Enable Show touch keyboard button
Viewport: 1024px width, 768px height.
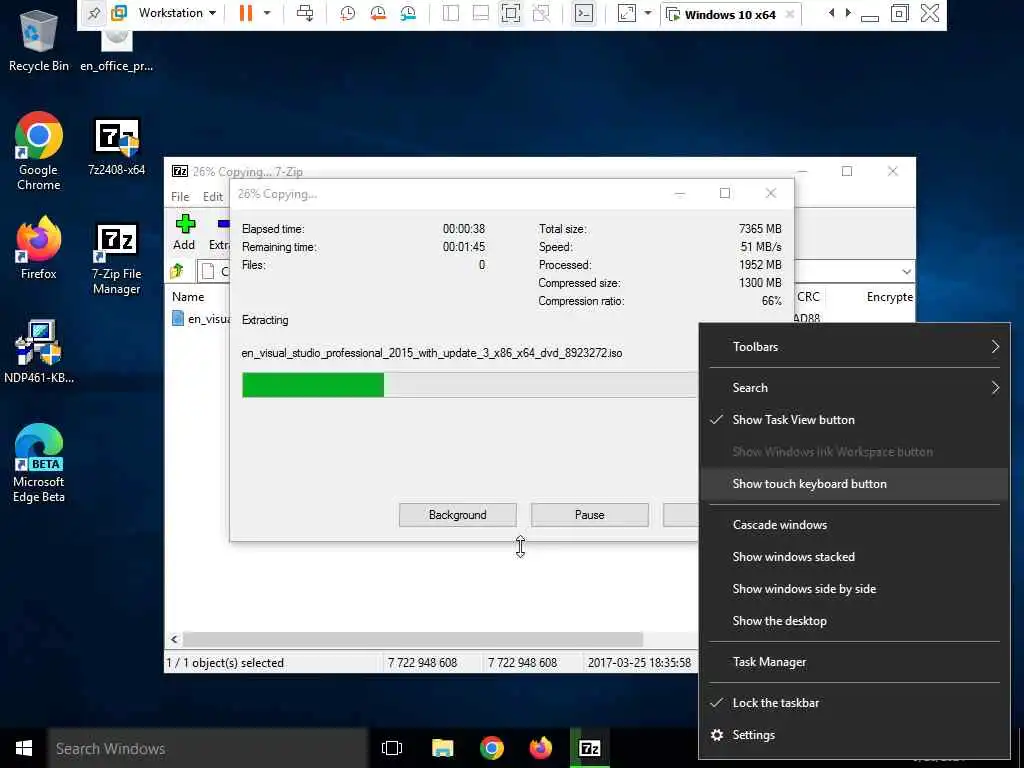pos(854,484)
